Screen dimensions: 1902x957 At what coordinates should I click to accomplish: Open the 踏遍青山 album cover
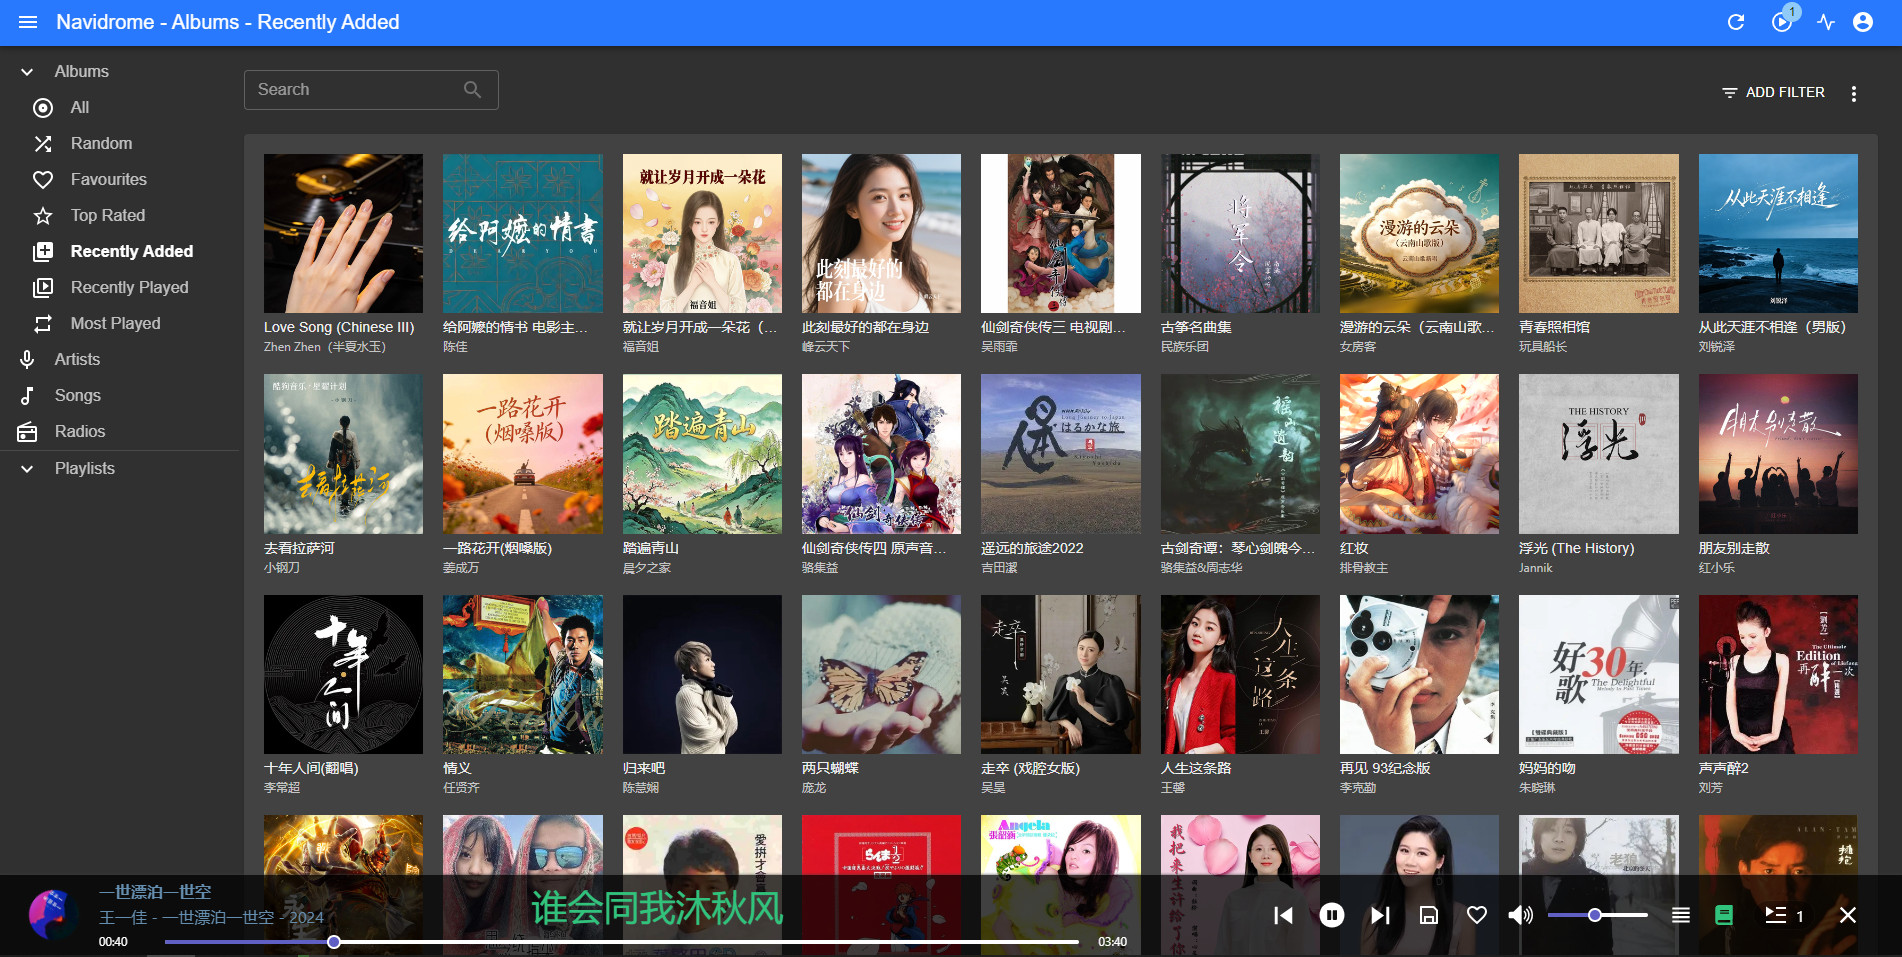(x=702, y=454)
